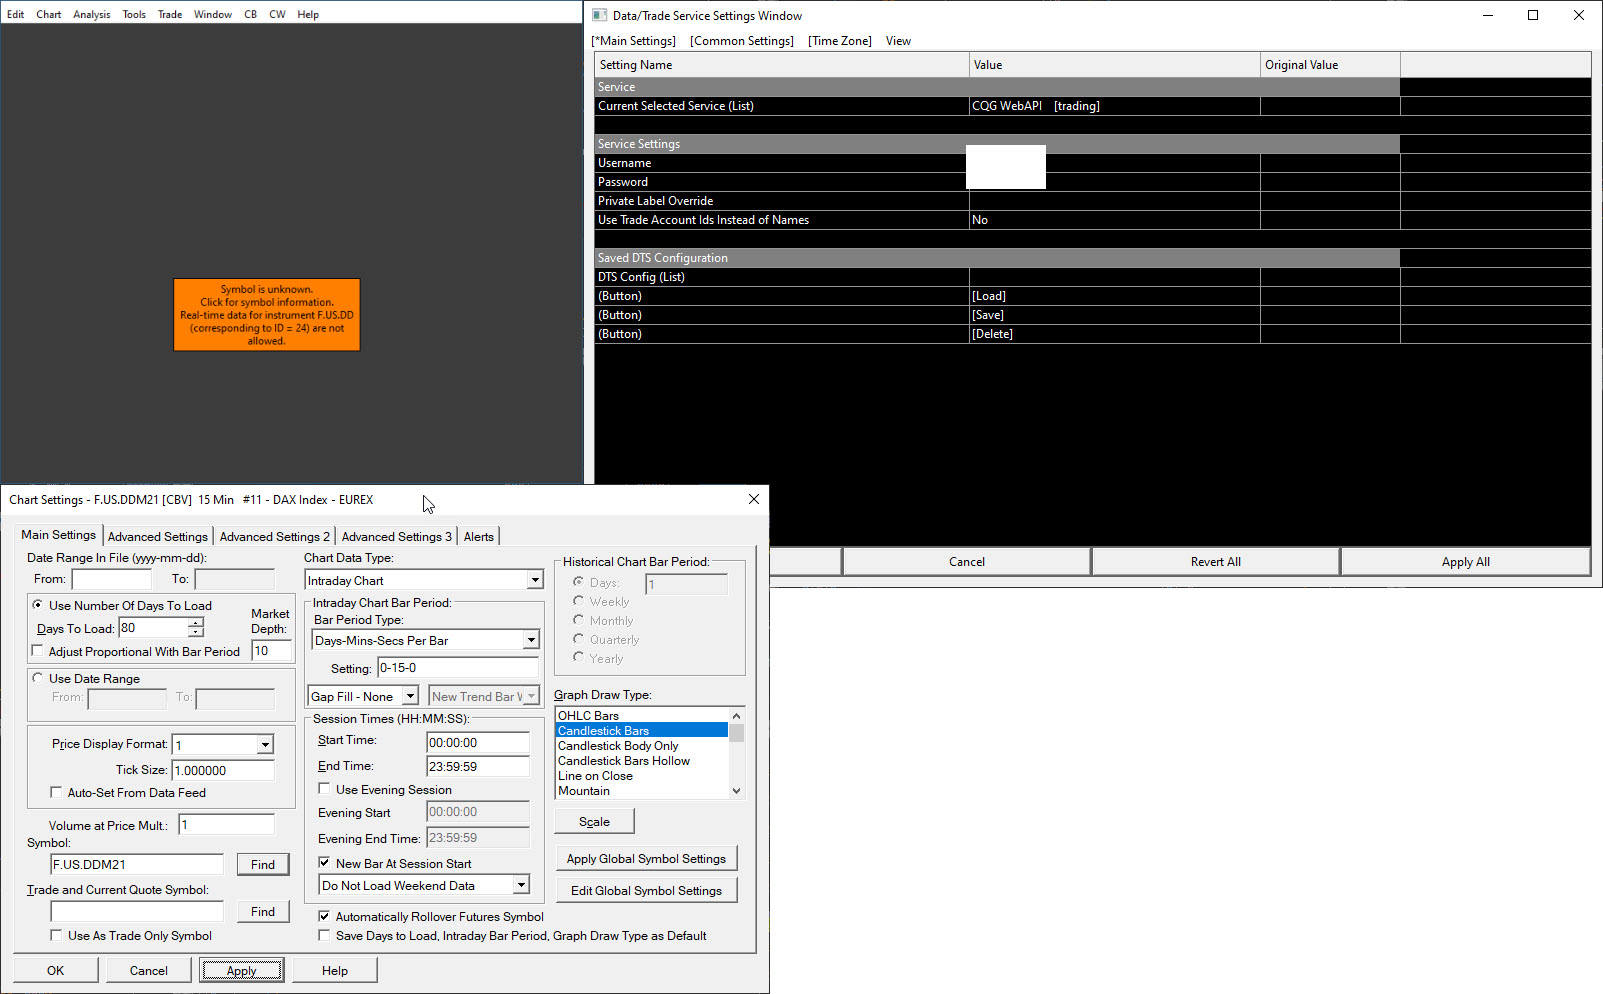The width and height of the screenshot is (1603, 994).
Task: Toggle Automatically Rollover Futures Symbol
Action: 325,916
